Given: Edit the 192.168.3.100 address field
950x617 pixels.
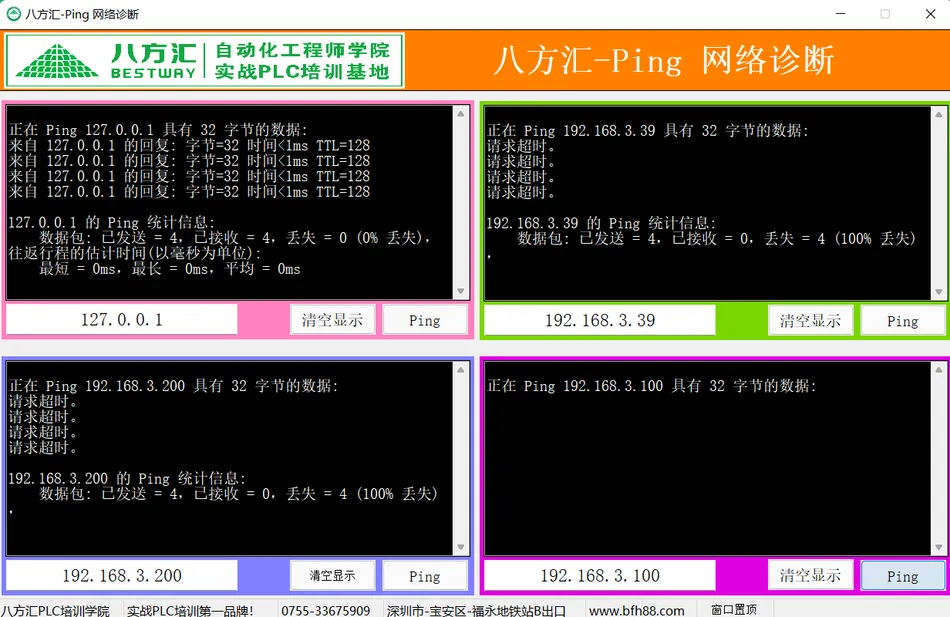Looking at the screenshot, I should click(x=600, y=575).
